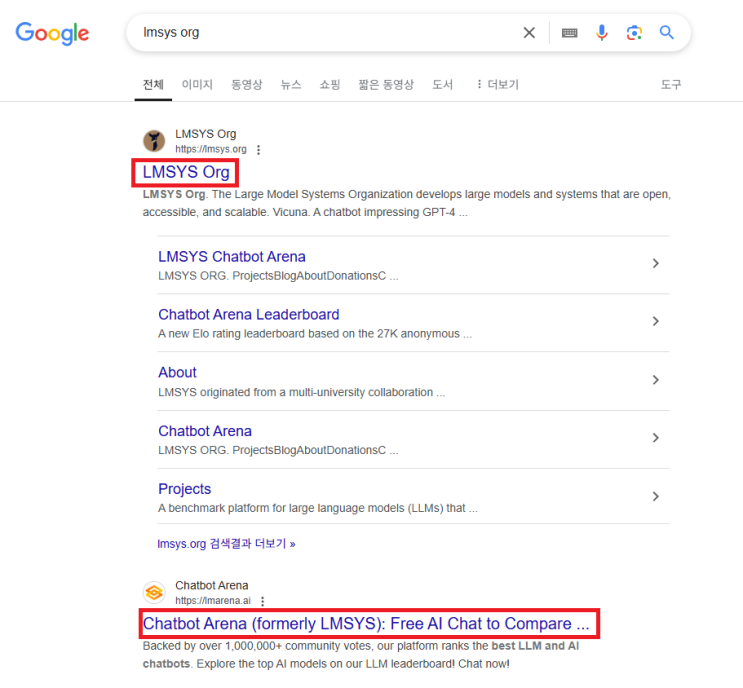743x688 pixels.
Task: Click the https://lmarena.ai URL text
Action: tap(213, 601)
